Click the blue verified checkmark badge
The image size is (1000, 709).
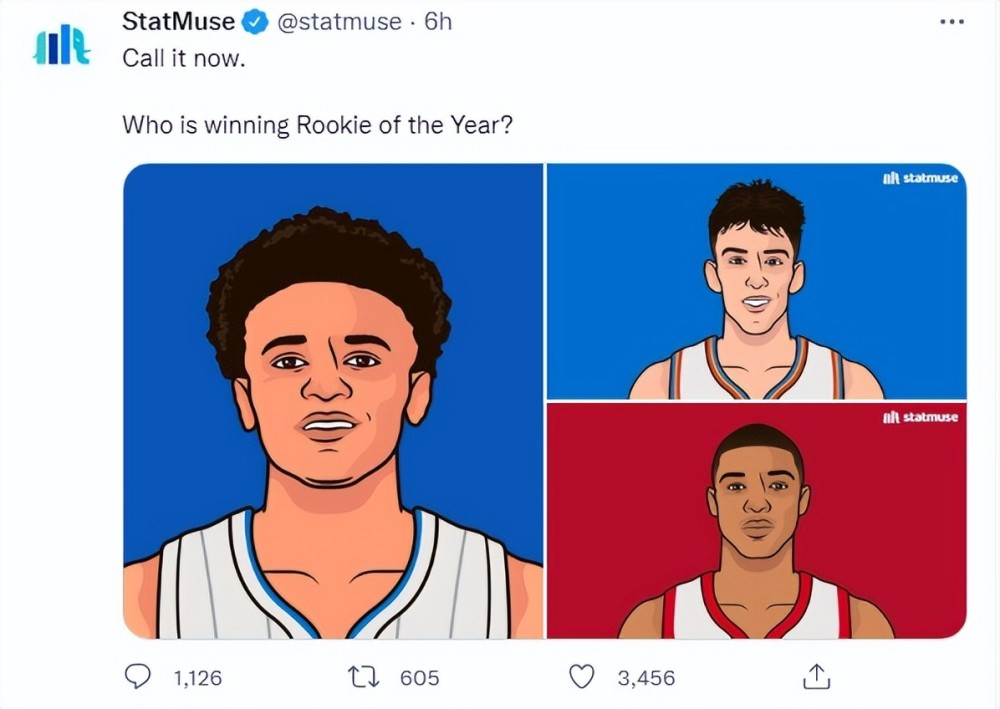tap(254, 21)
